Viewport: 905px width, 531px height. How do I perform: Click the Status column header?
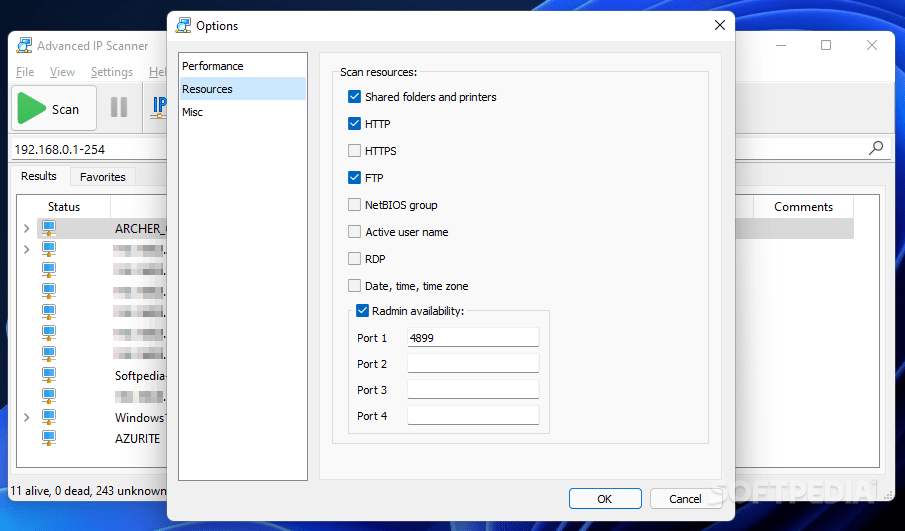click(63, 207)
